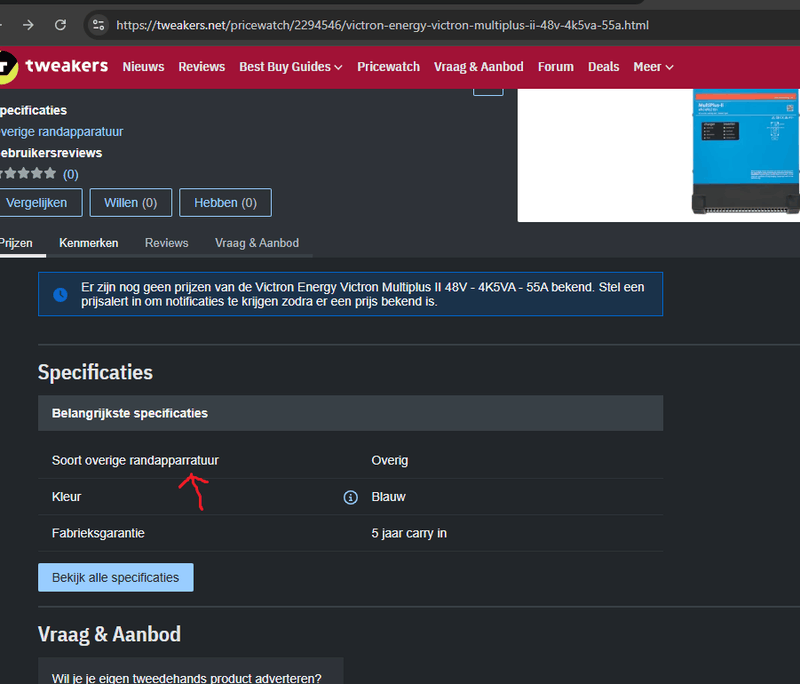Click the Vraag & Aanbod section heading

coord(109,634)
